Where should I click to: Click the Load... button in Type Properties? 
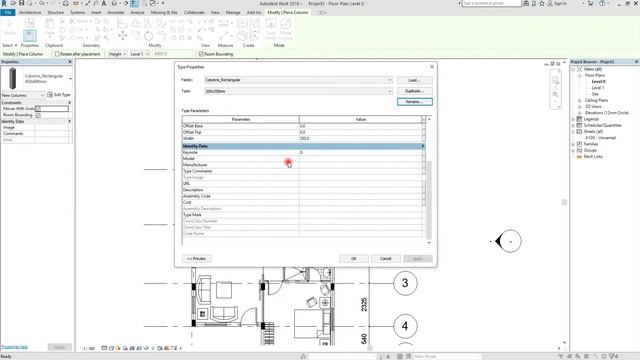click(414, 80)
